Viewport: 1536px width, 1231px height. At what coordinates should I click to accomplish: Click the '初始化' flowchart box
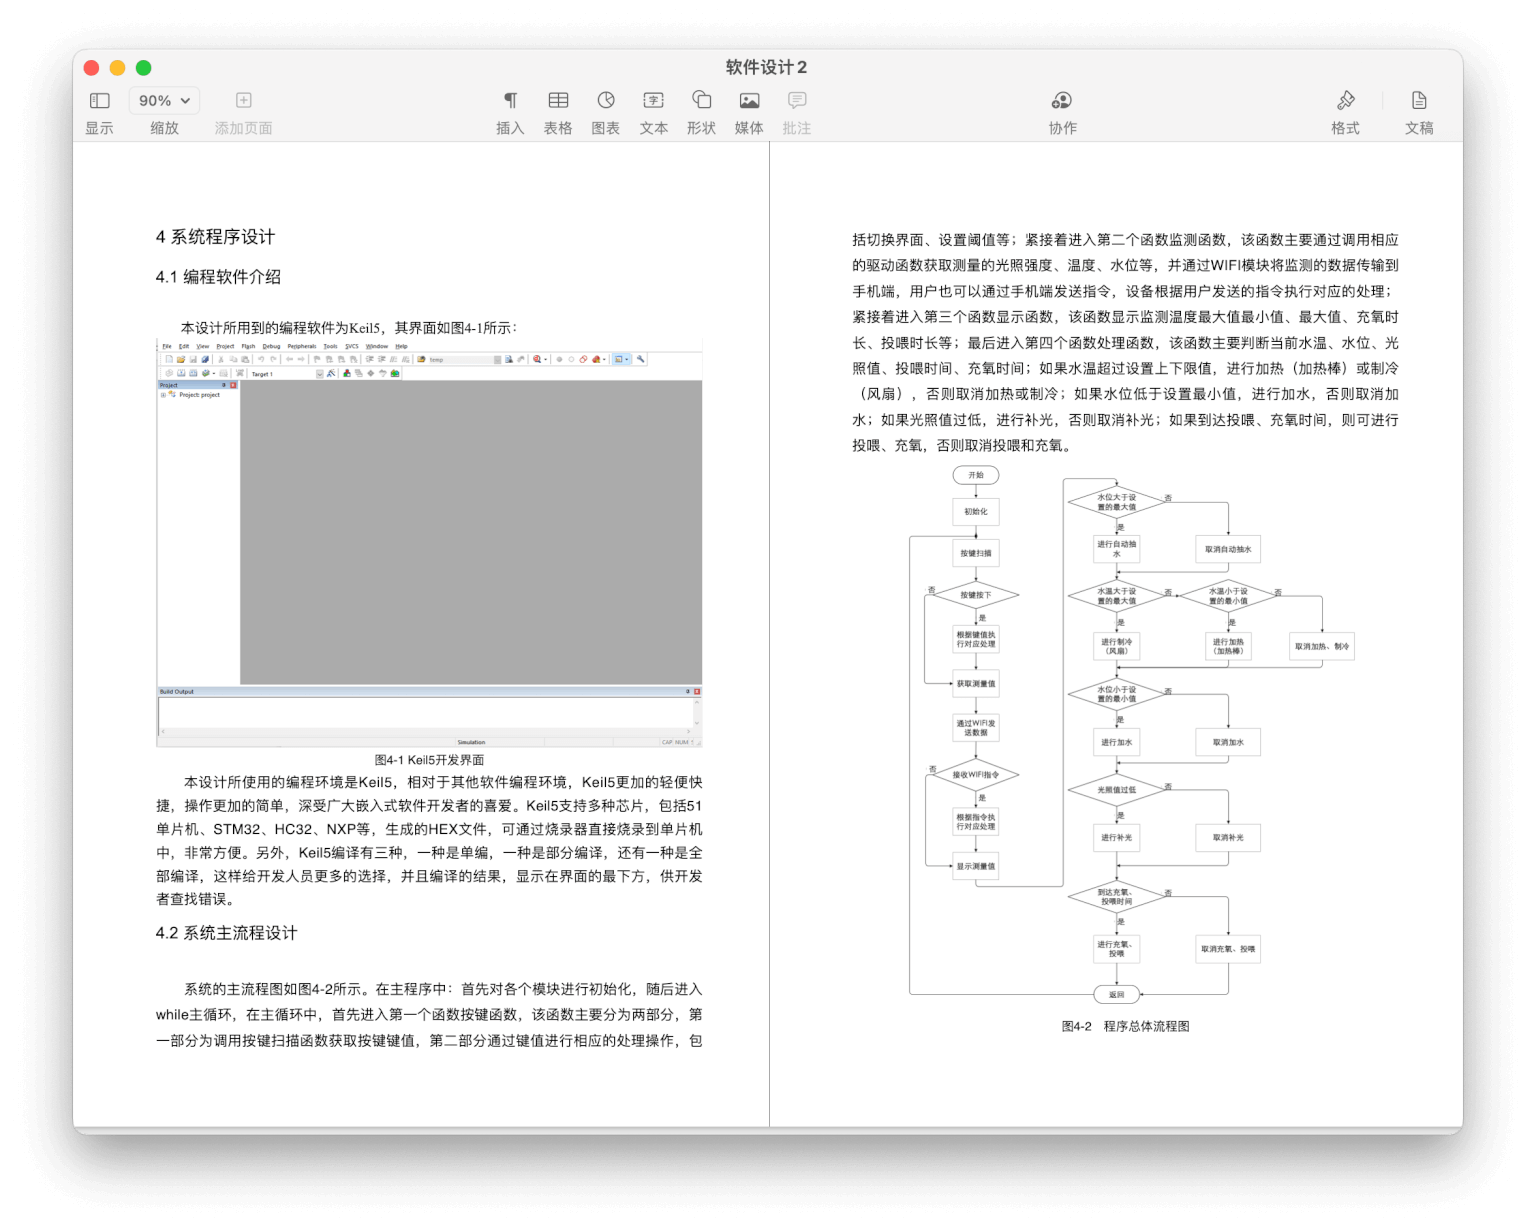pos(976,512)
